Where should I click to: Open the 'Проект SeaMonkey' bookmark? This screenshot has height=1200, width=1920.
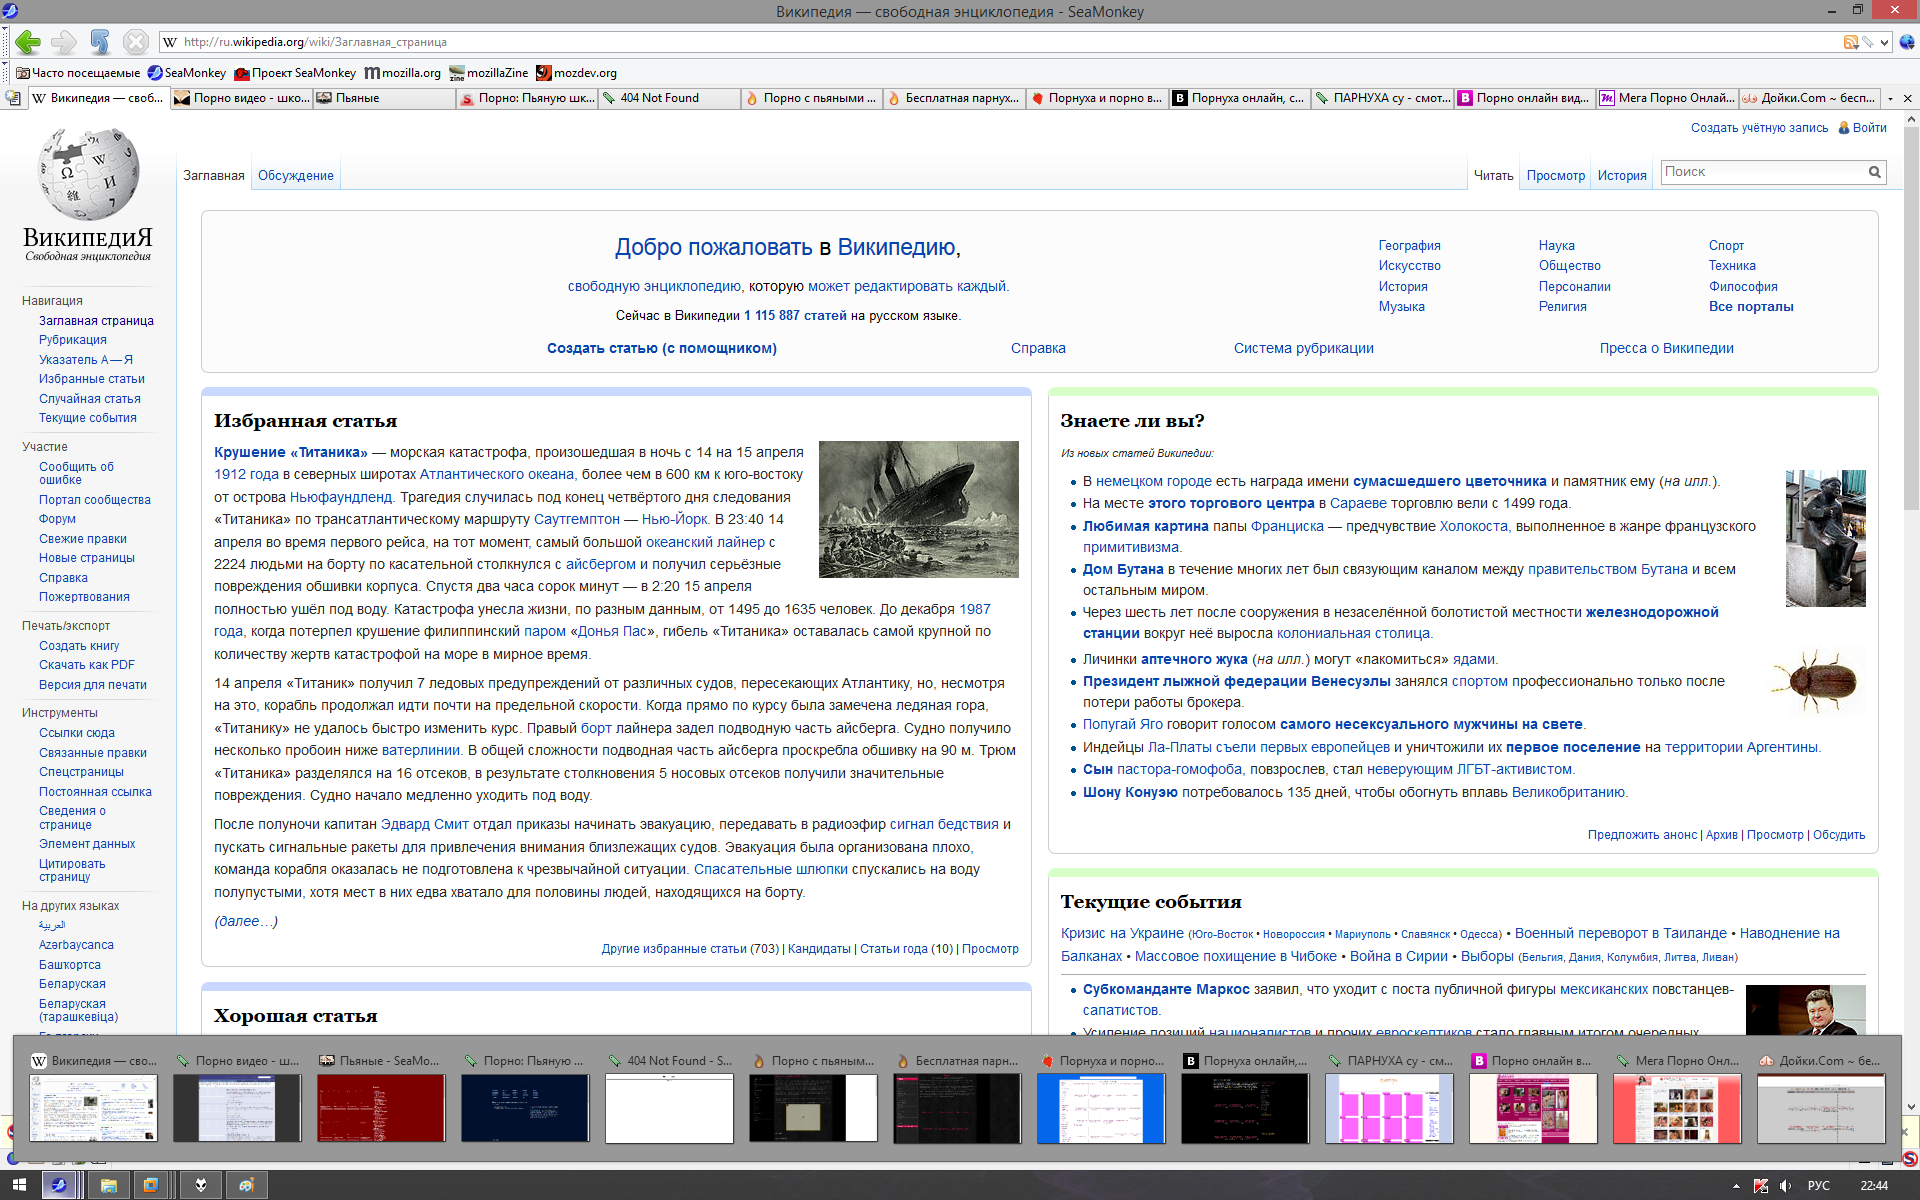coord(295,73)
